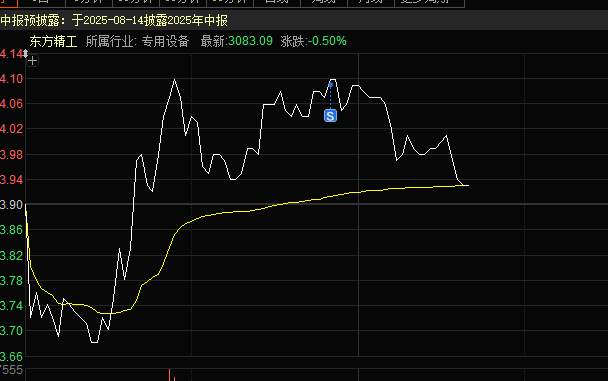The image size is (608, 381).
Task: Click the 3.66 bottom price label
Action: [x=12, y=357]
